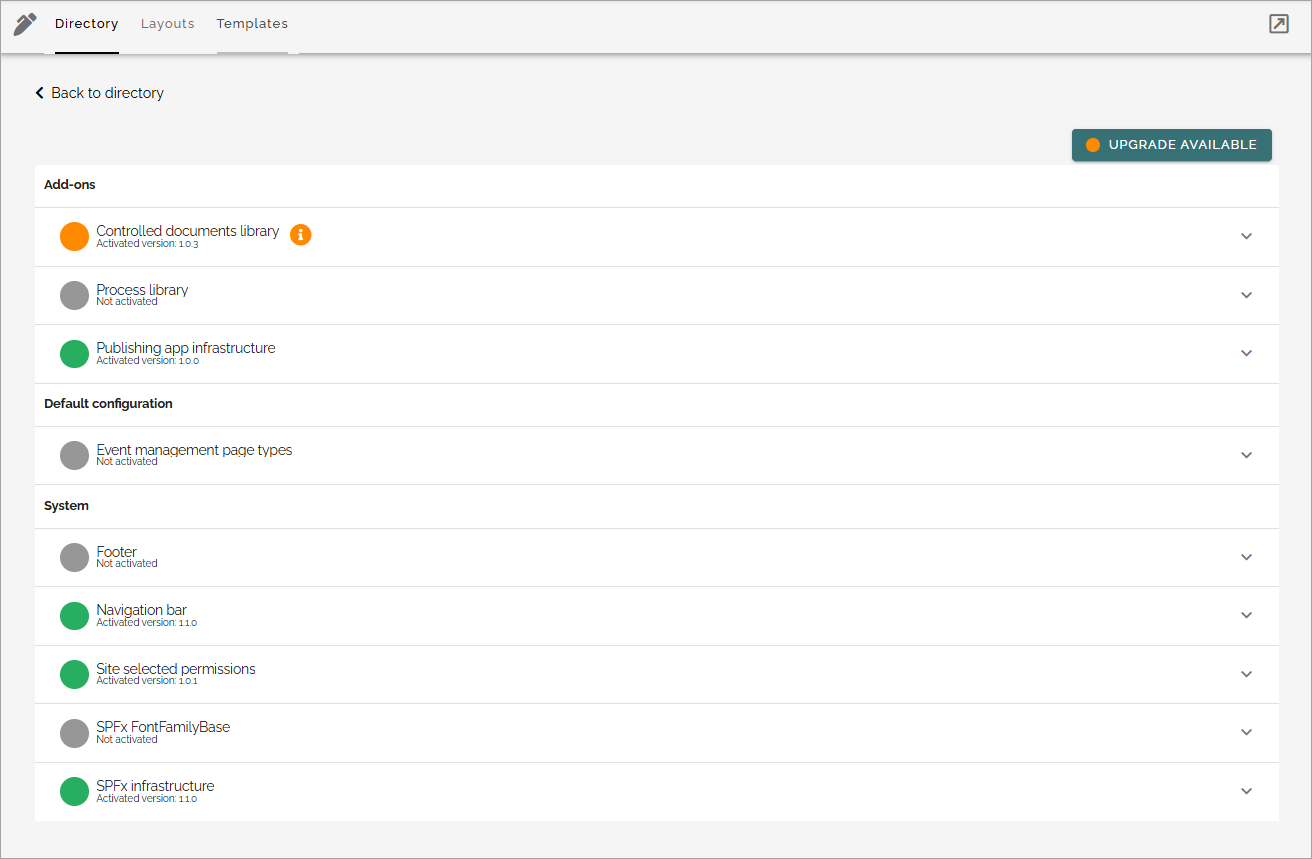The width and height of the screenshot is (1312, 859).
Task: Select Site selected permissions title
Action: [x=176, y=669]
